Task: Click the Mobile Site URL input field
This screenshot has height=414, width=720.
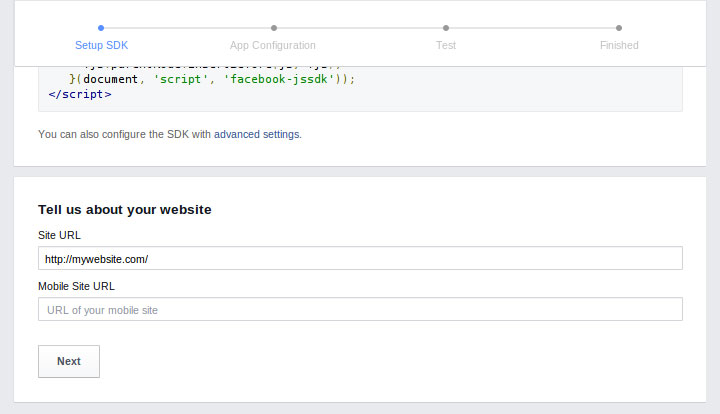Action: coord(360,309)
